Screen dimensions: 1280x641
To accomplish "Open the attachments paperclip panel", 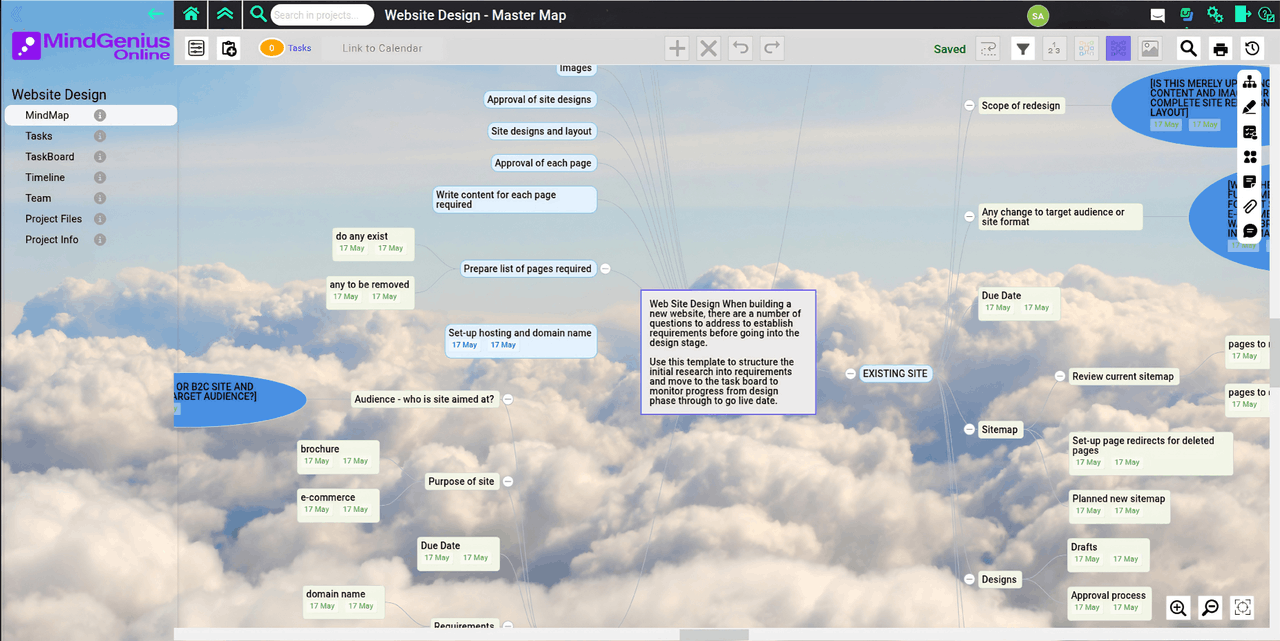I will point(1250,206).
